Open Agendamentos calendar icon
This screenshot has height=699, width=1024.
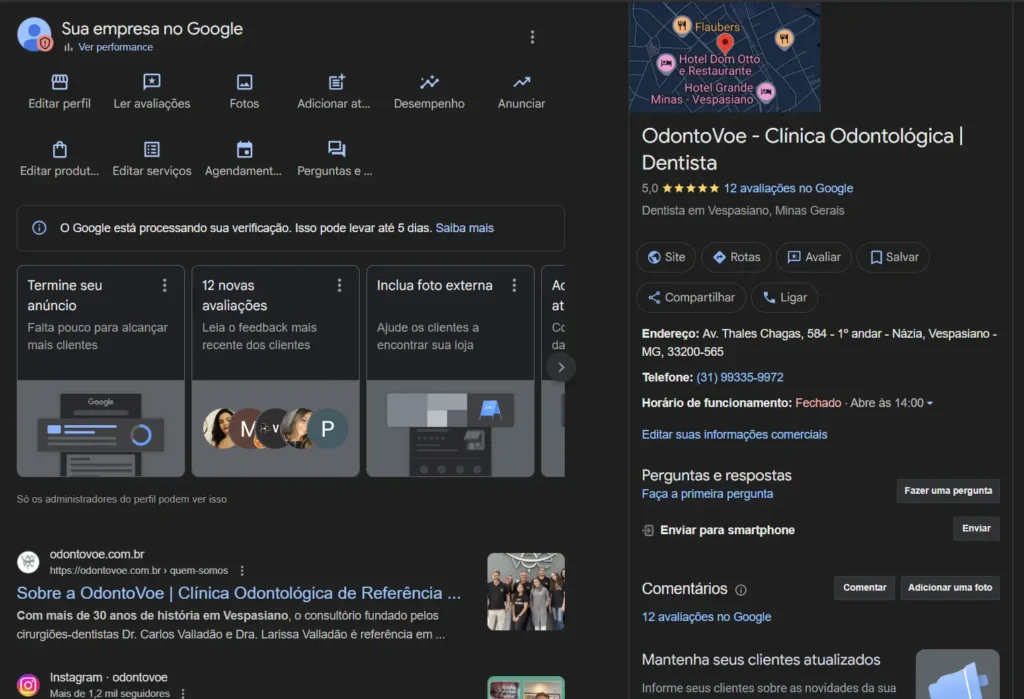pyautogui.click(x=244, y=149)
